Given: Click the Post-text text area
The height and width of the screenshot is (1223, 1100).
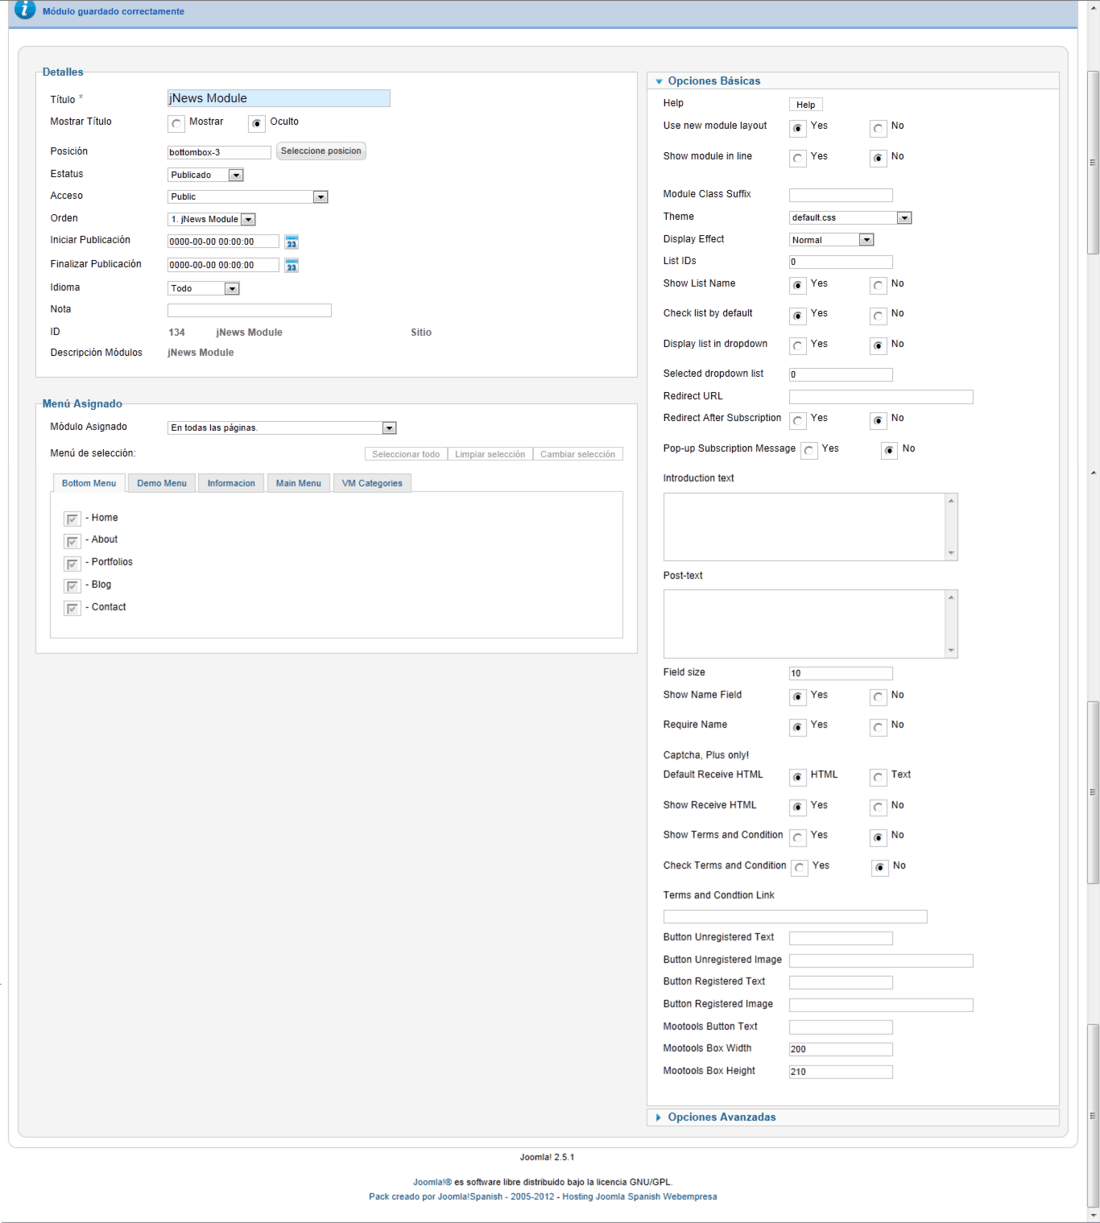Looking at the screenshot, I should tap(803, 623).
